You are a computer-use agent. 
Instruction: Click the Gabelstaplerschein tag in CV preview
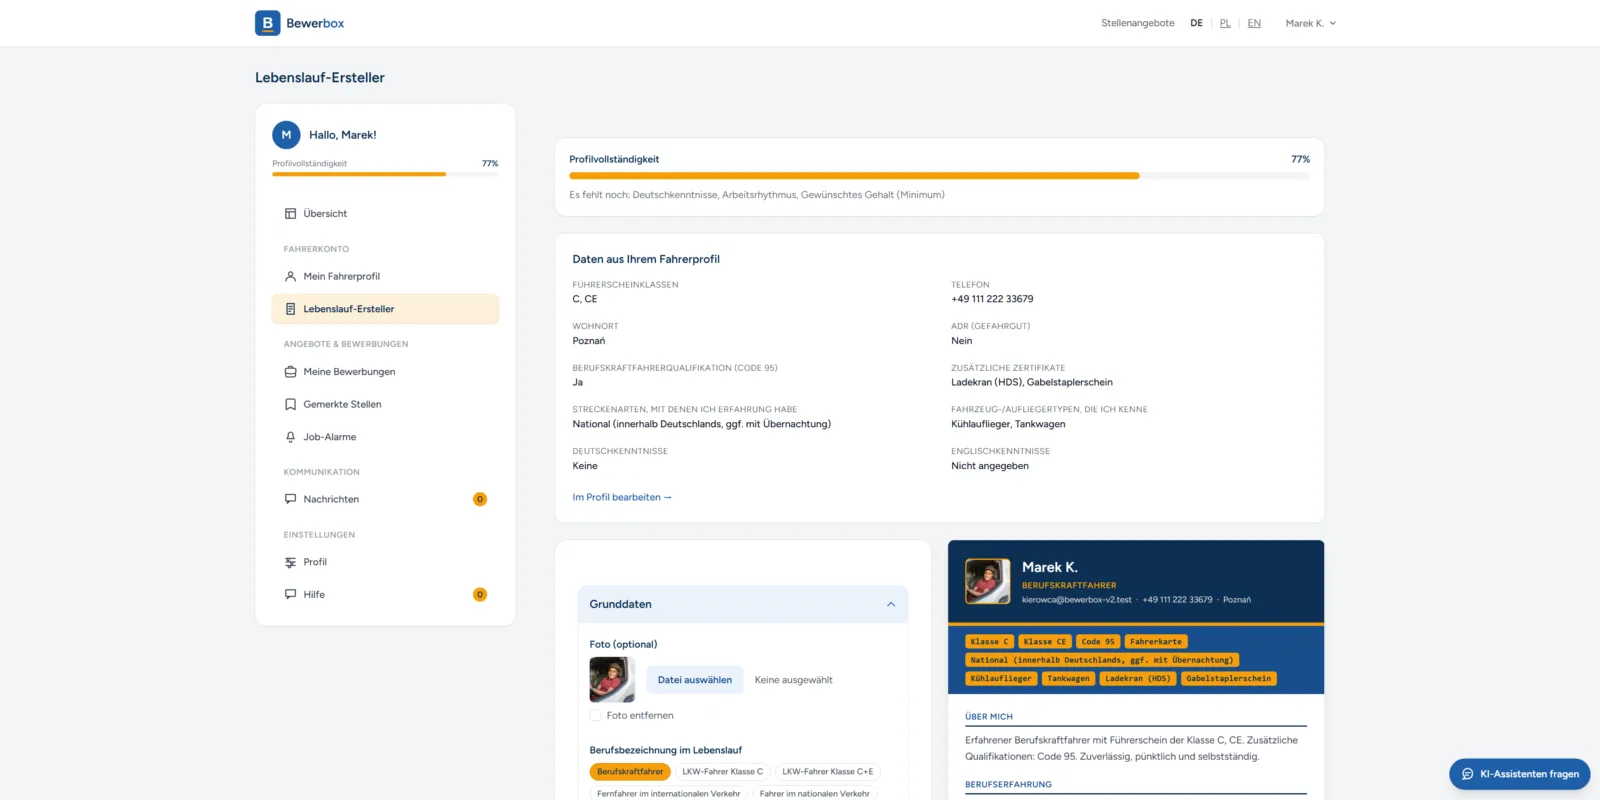coord(1229,679)
